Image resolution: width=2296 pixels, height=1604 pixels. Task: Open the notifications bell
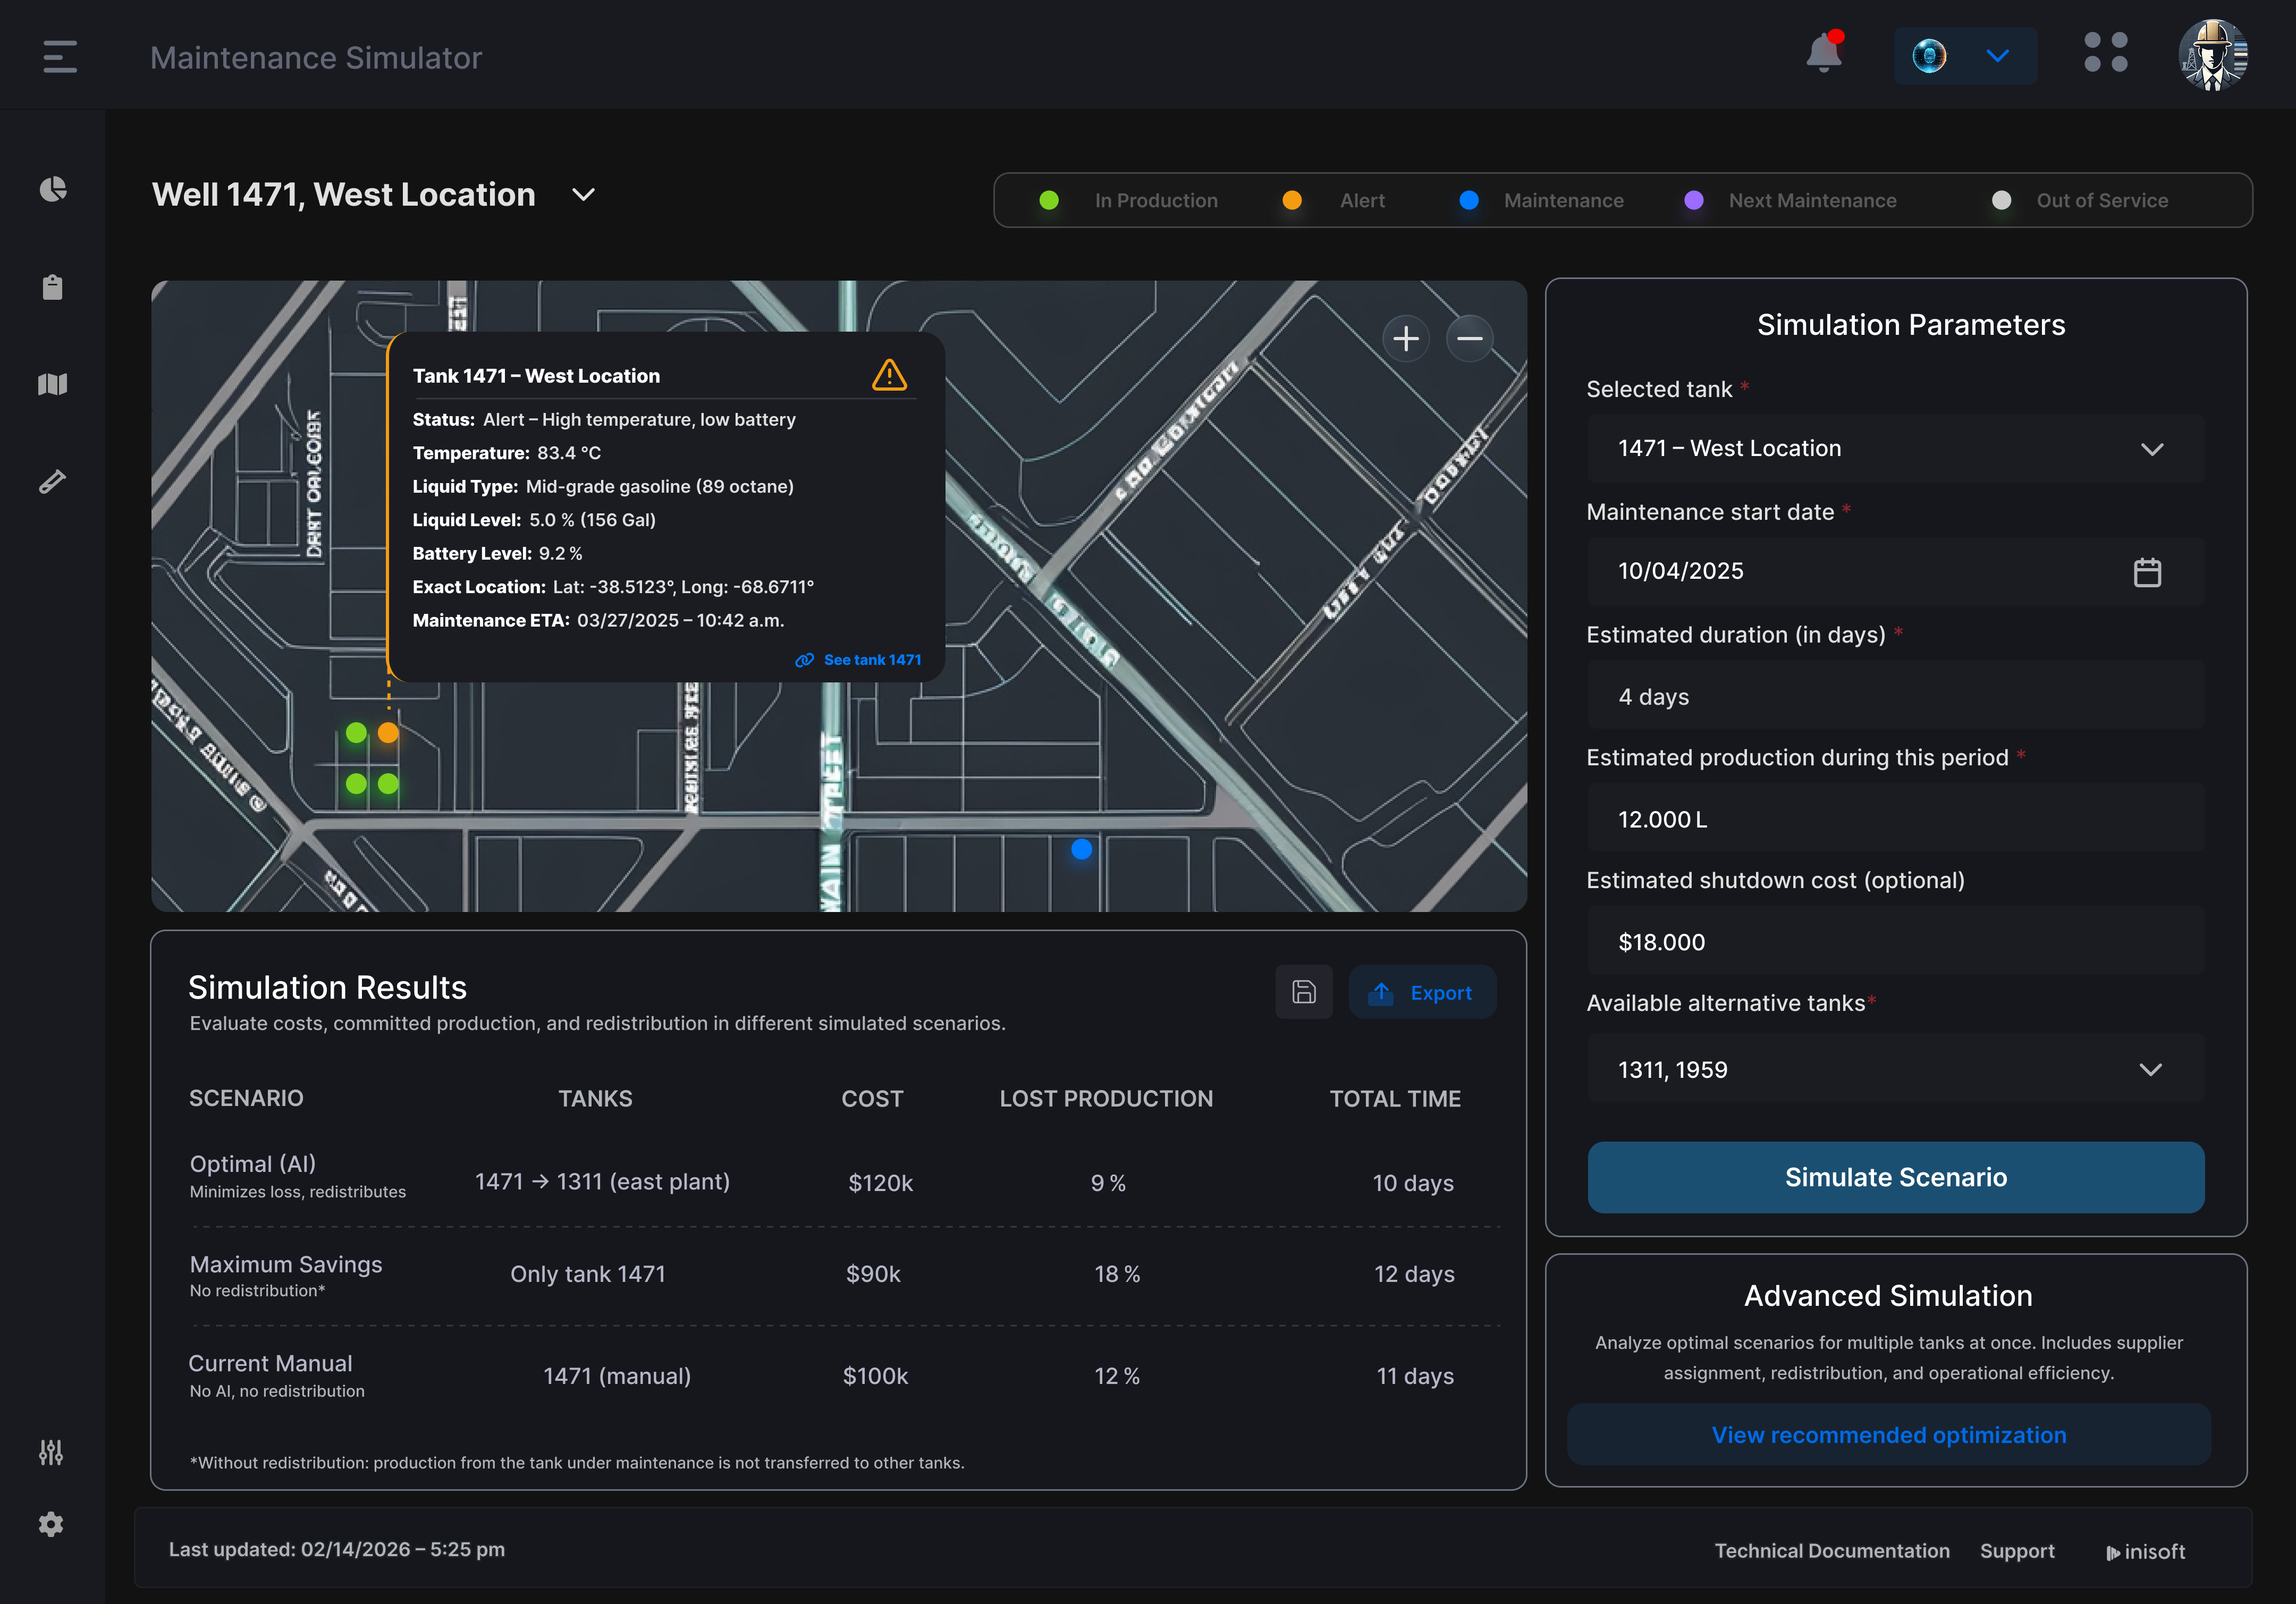tap(1824, 53)
